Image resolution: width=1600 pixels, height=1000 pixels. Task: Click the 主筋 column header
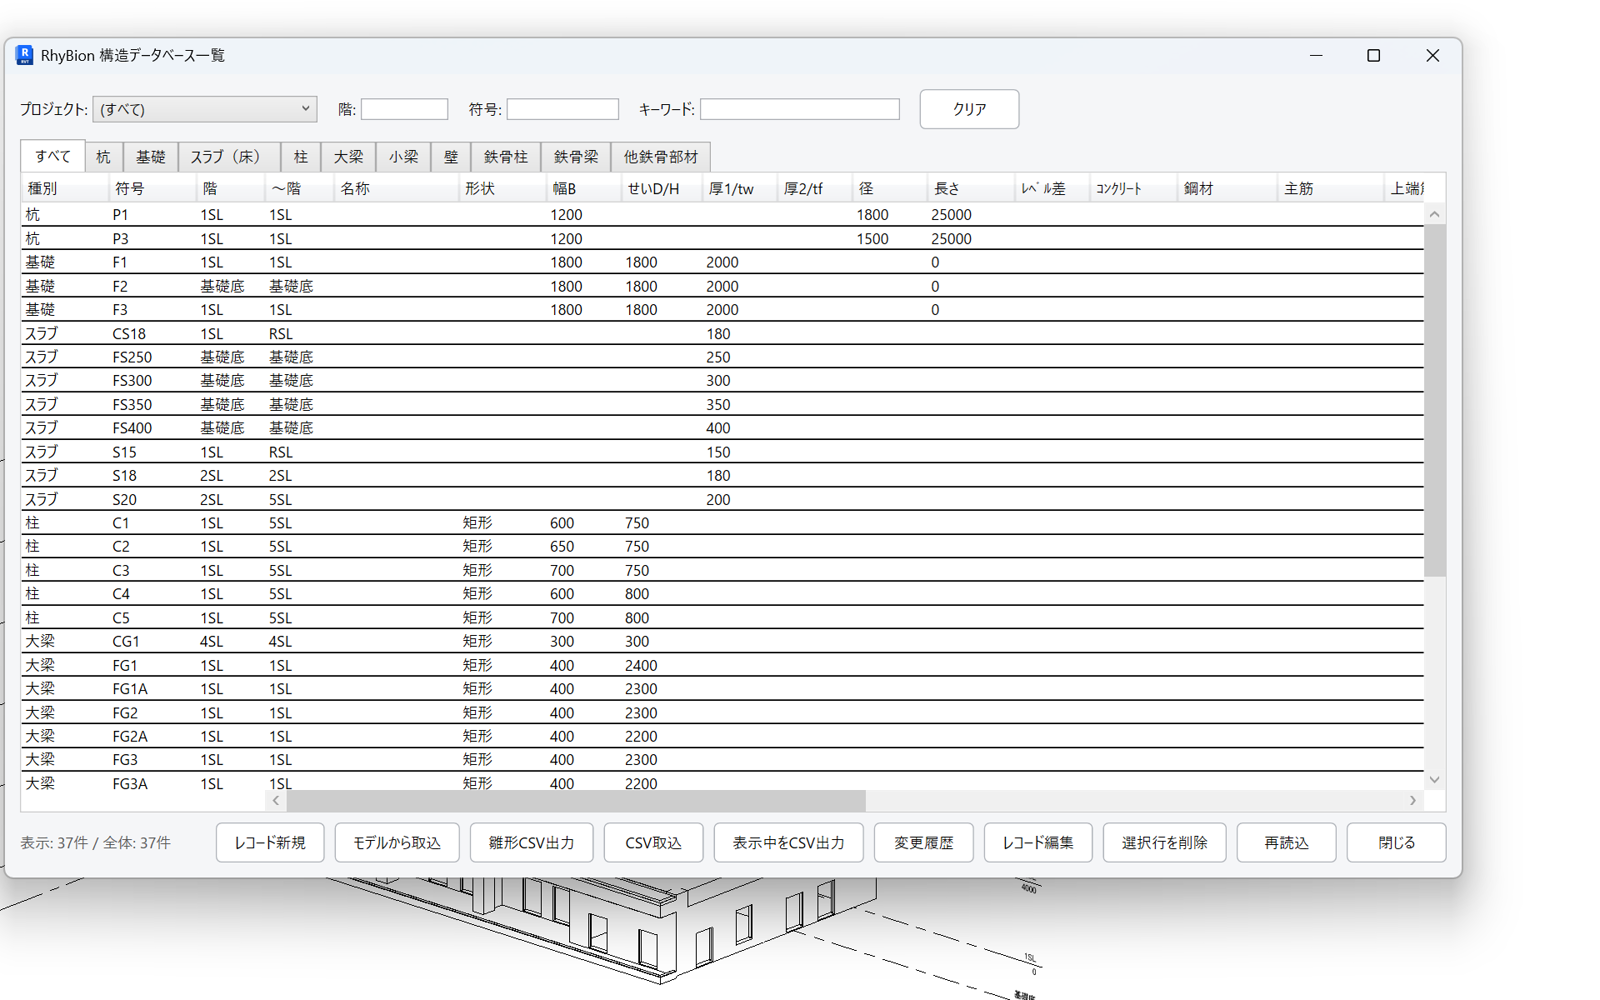(1331, 188)
